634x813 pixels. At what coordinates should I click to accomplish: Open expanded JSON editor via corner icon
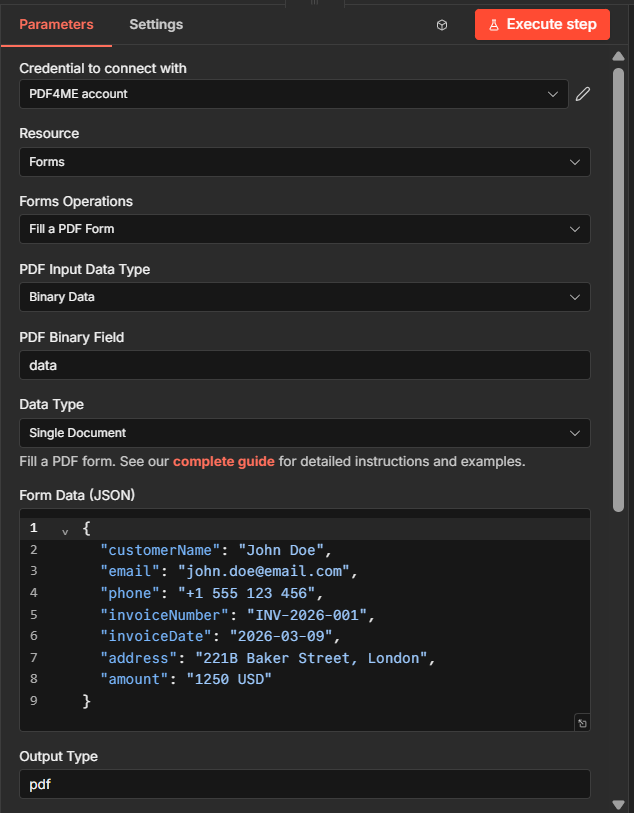[x=581, y=722]
